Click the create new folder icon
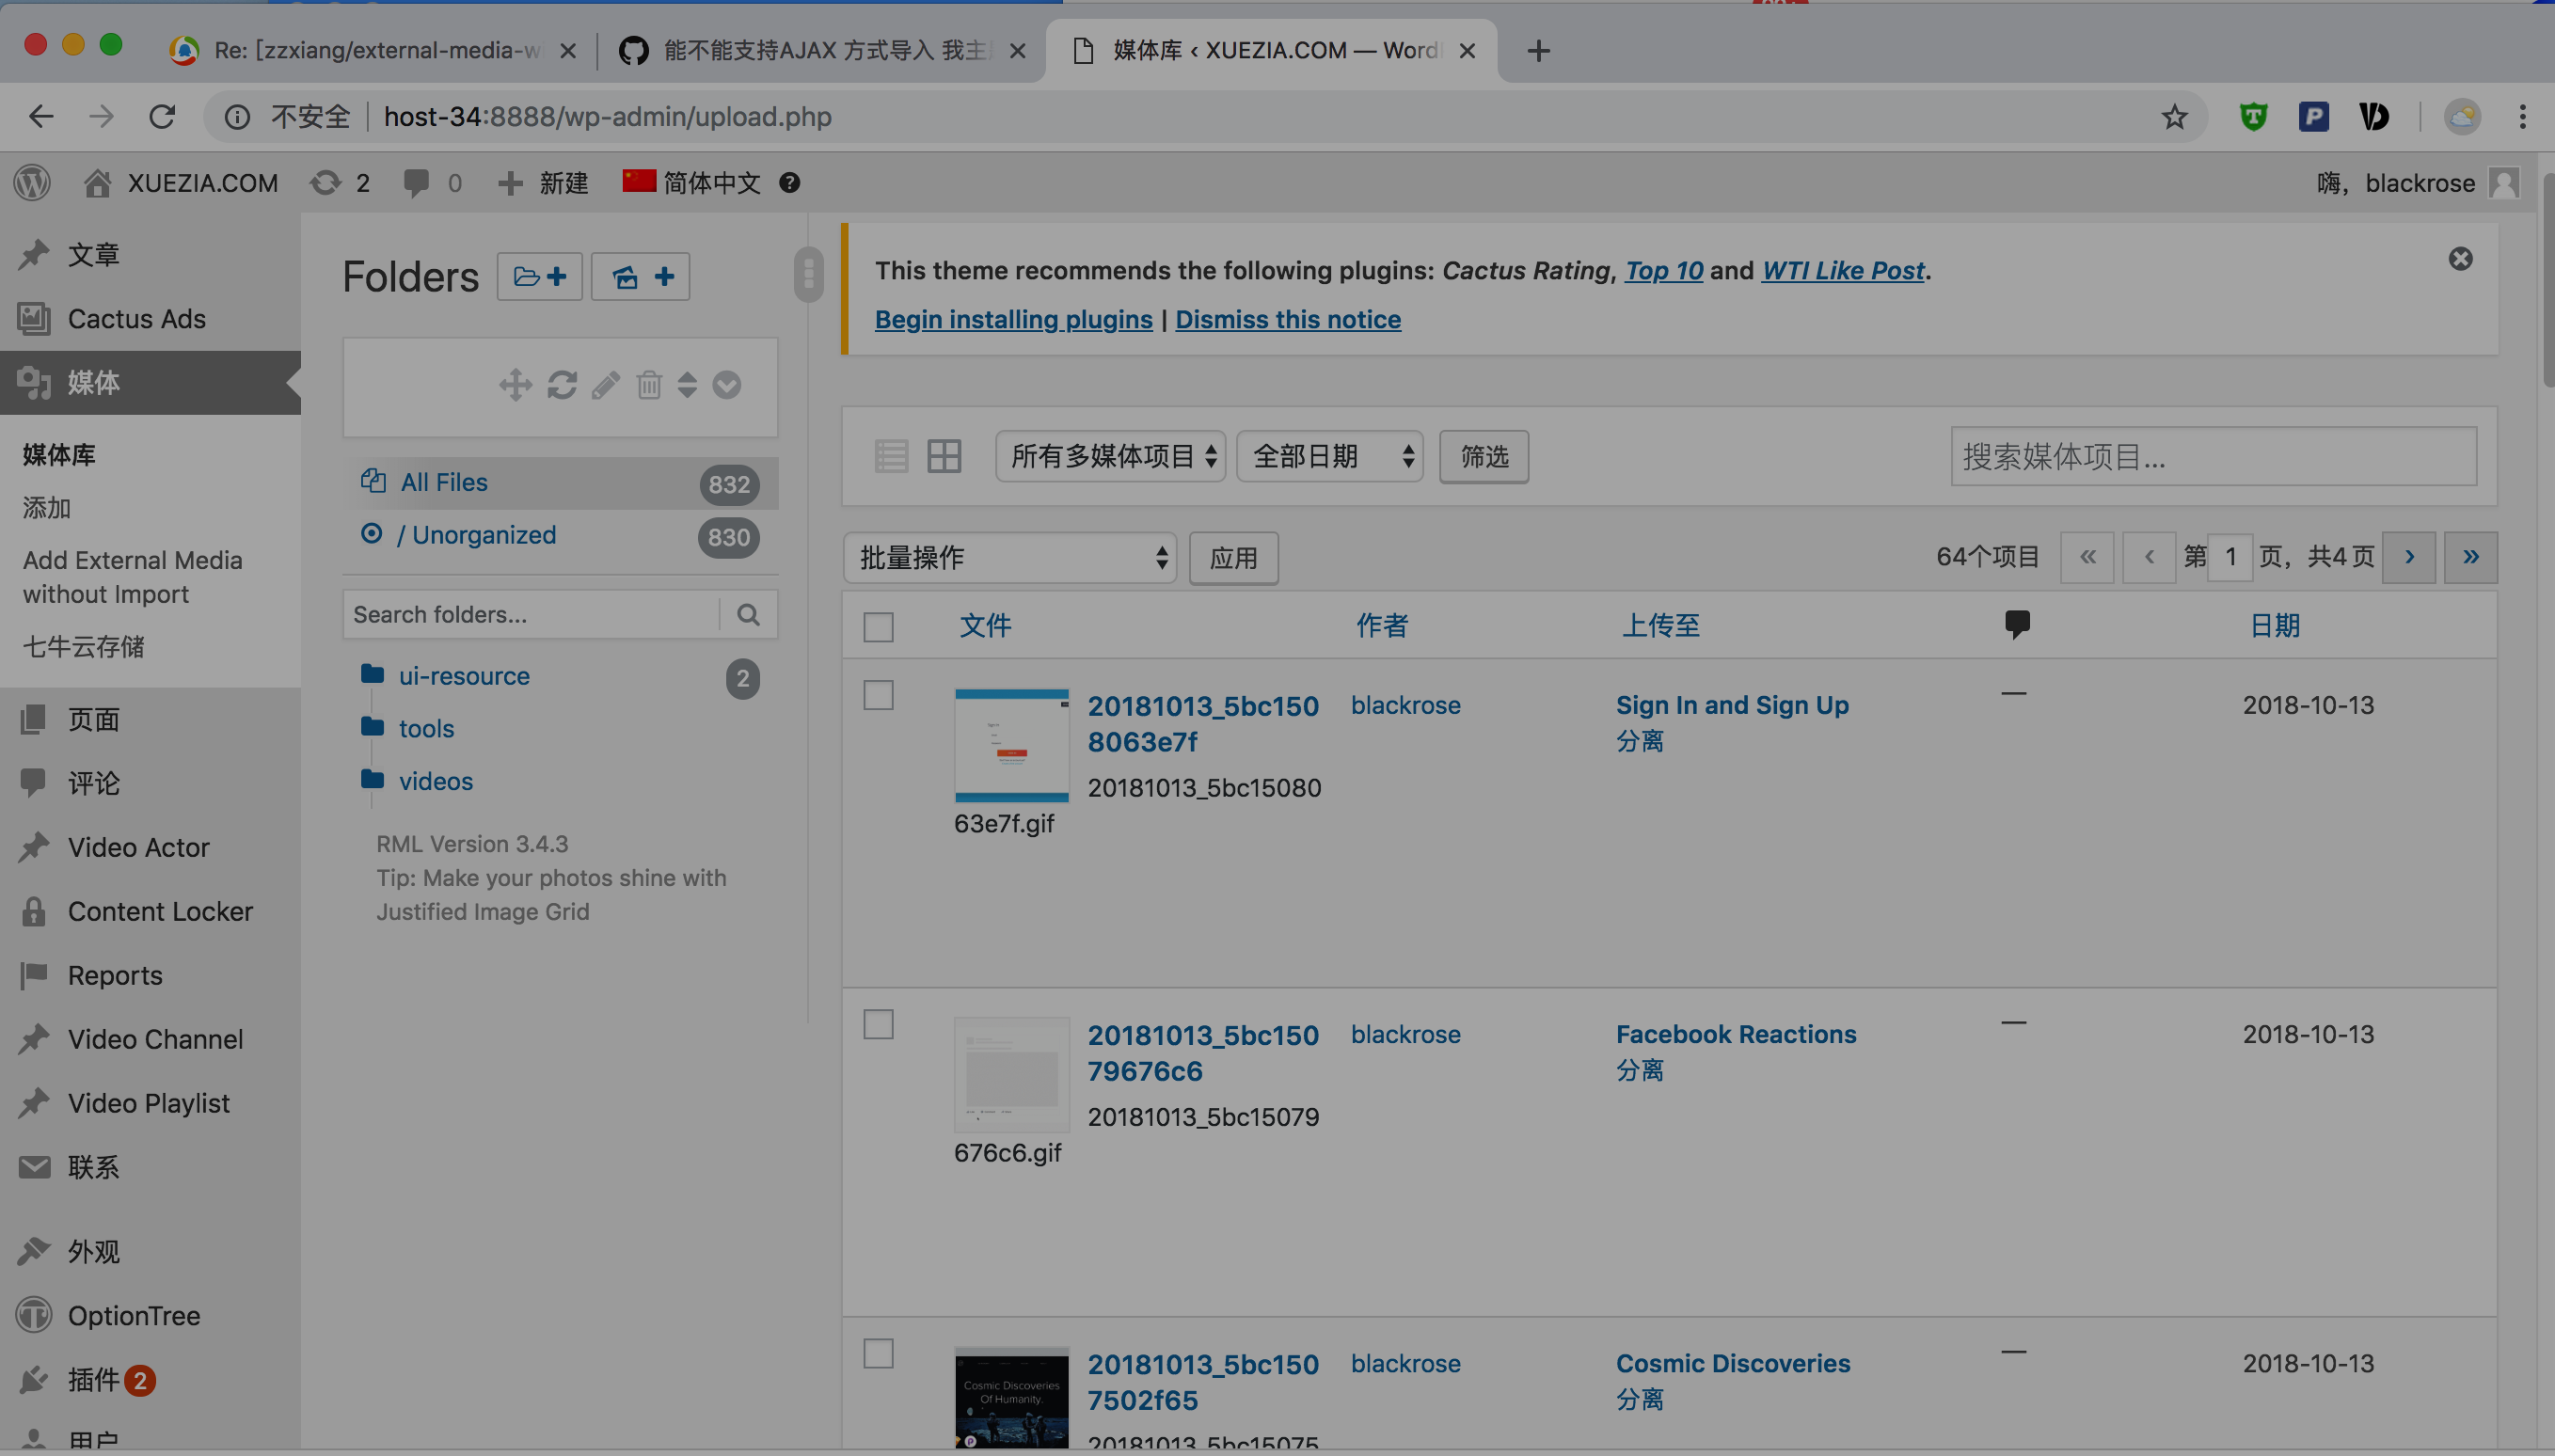This screenshot has width=2555, height=1456. pyautogui.click(x=539, y=277)
